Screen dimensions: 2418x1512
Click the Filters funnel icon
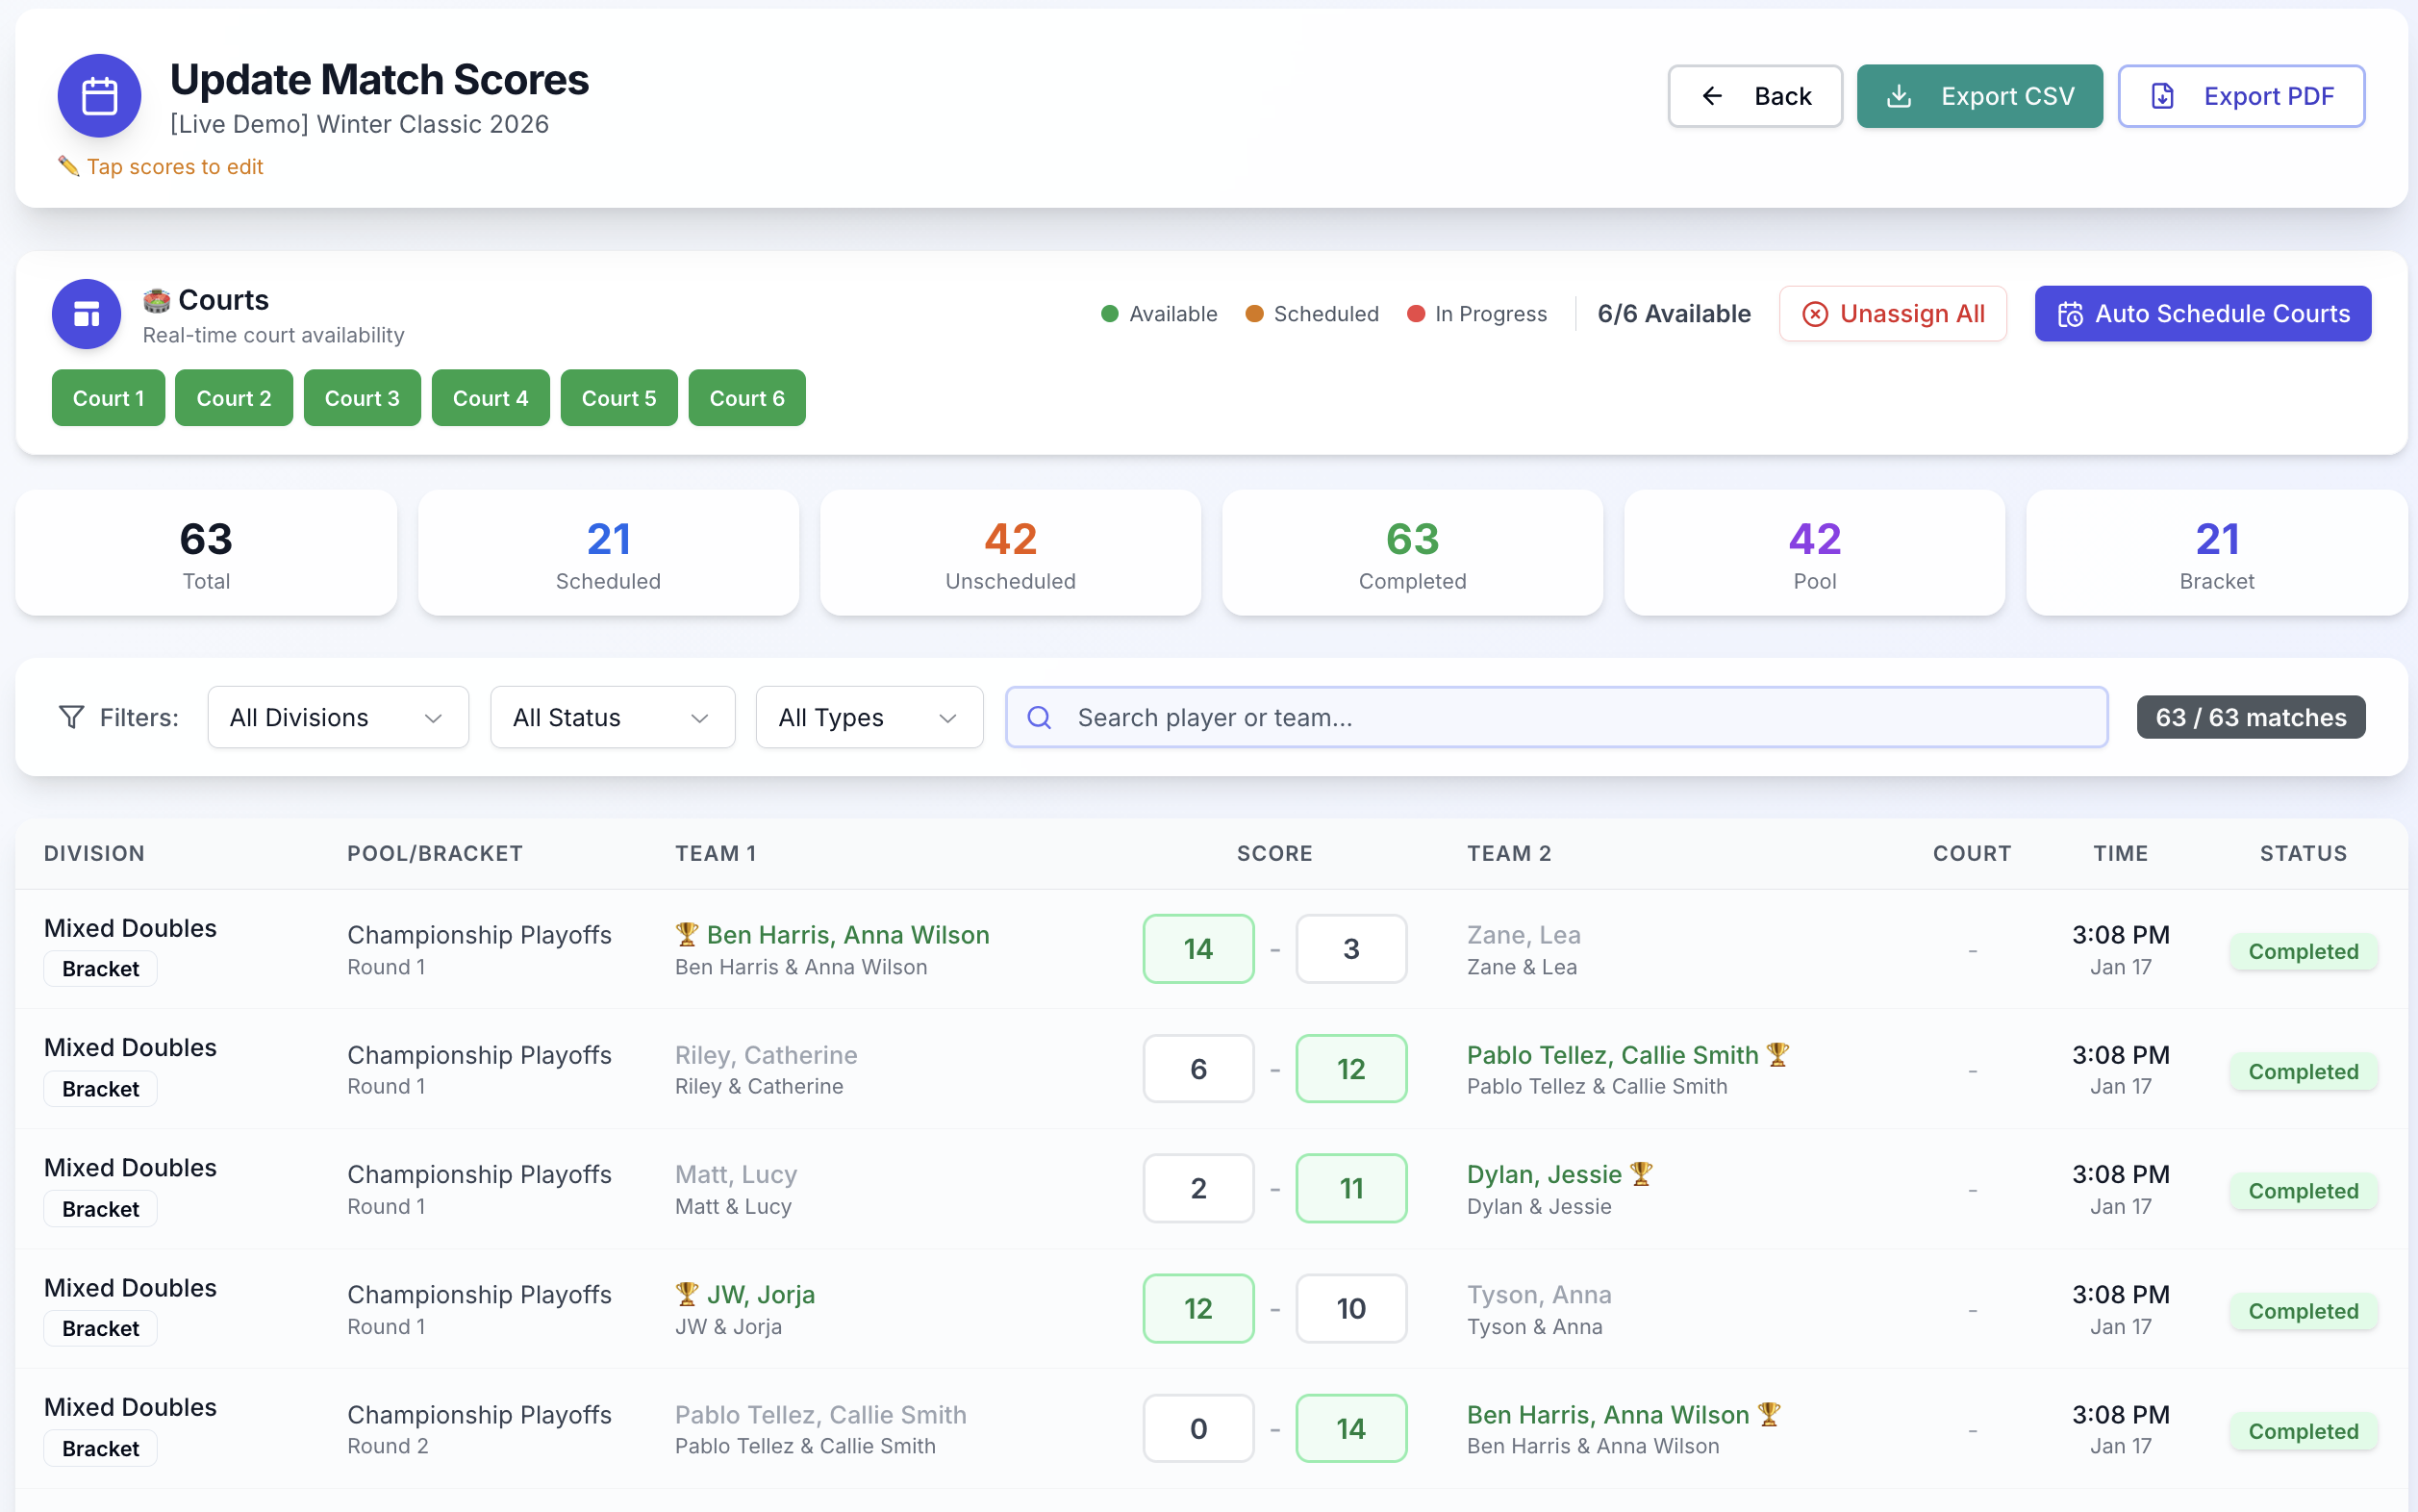click(71, 717)
